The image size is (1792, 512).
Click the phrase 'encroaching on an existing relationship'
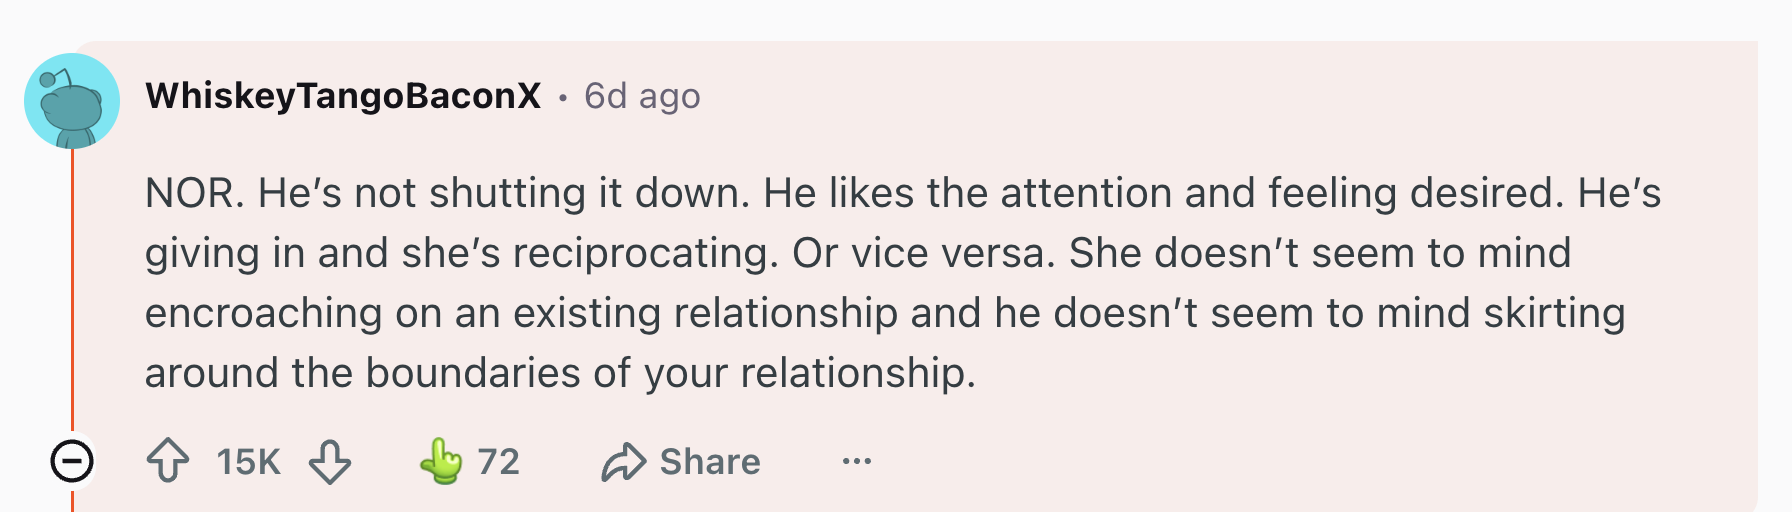pos(521,313)
